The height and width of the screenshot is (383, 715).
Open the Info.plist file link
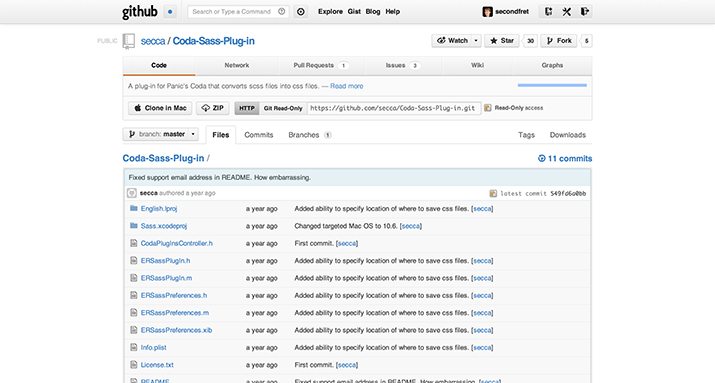click(154, 347)
